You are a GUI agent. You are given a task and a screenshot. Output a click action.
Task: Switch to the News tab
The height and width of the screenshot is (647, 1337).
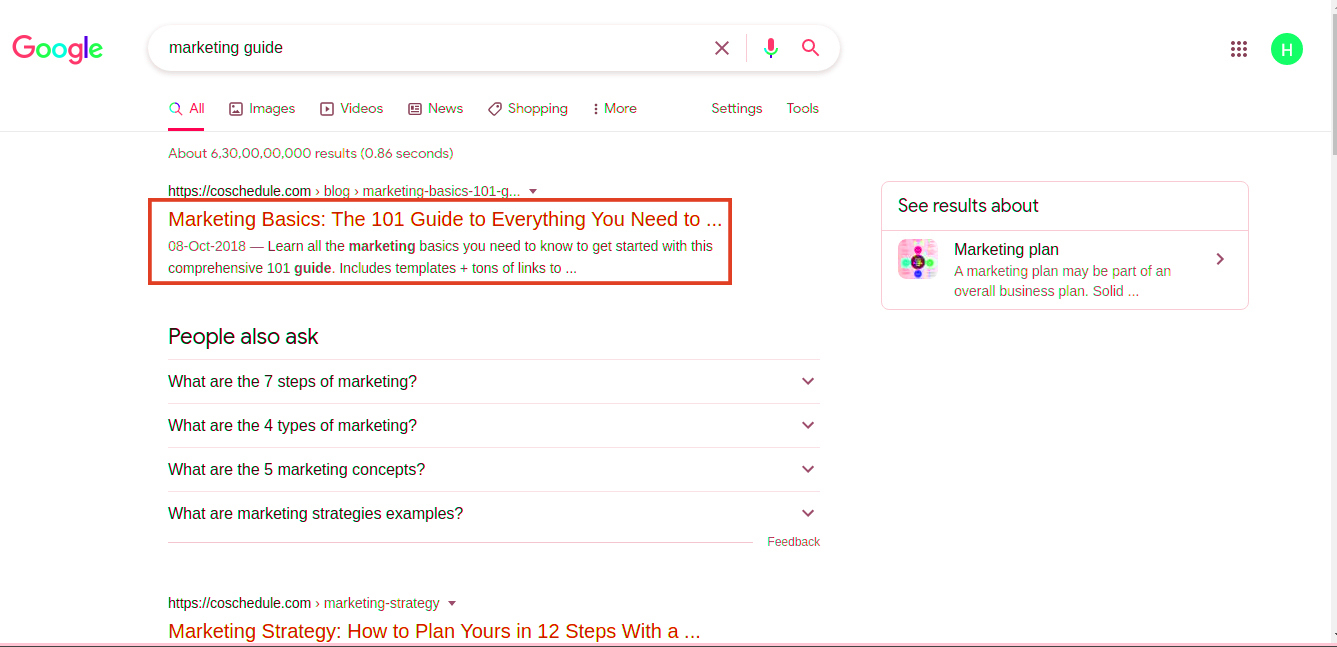point(435,108)
